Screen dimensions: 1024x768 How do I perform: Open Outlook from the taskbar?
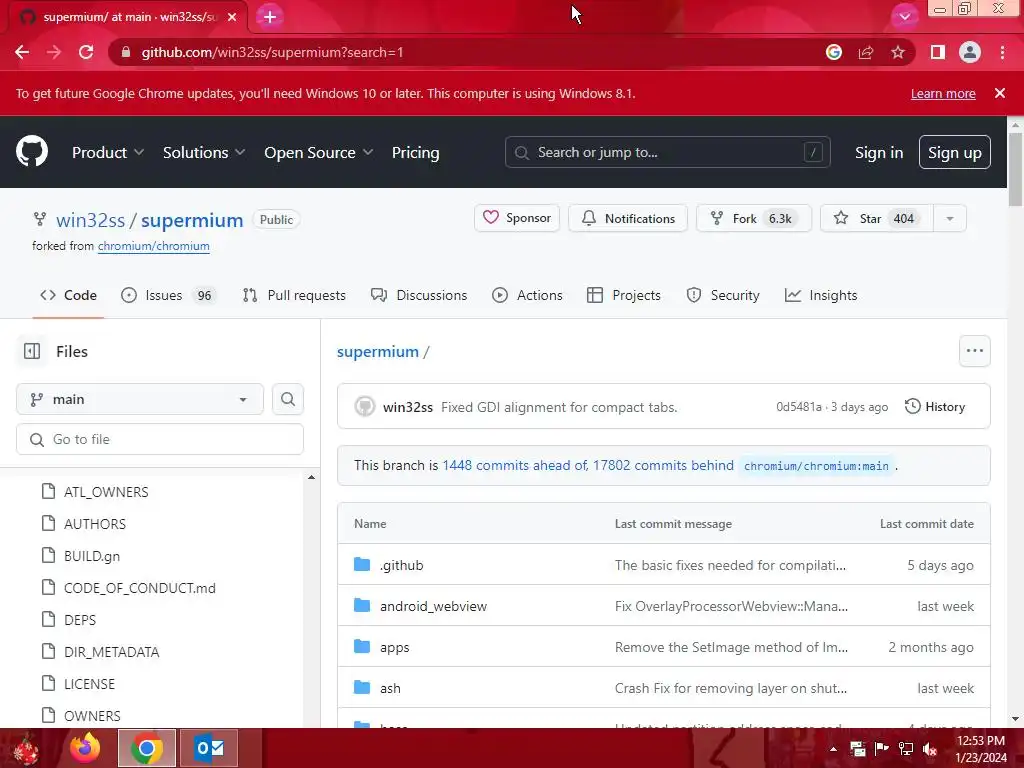pyautogui.click(x=209, y=748)
